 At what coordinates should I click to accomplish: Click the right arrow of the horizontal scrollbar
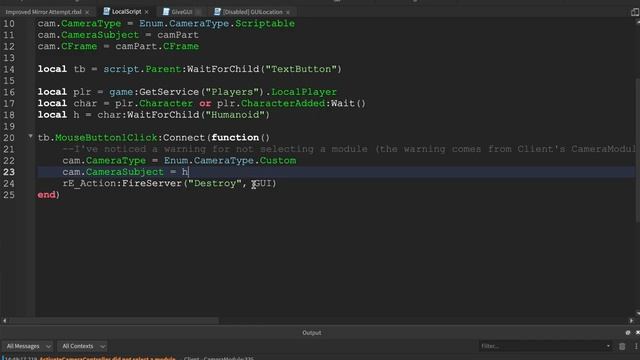point(631,321)
